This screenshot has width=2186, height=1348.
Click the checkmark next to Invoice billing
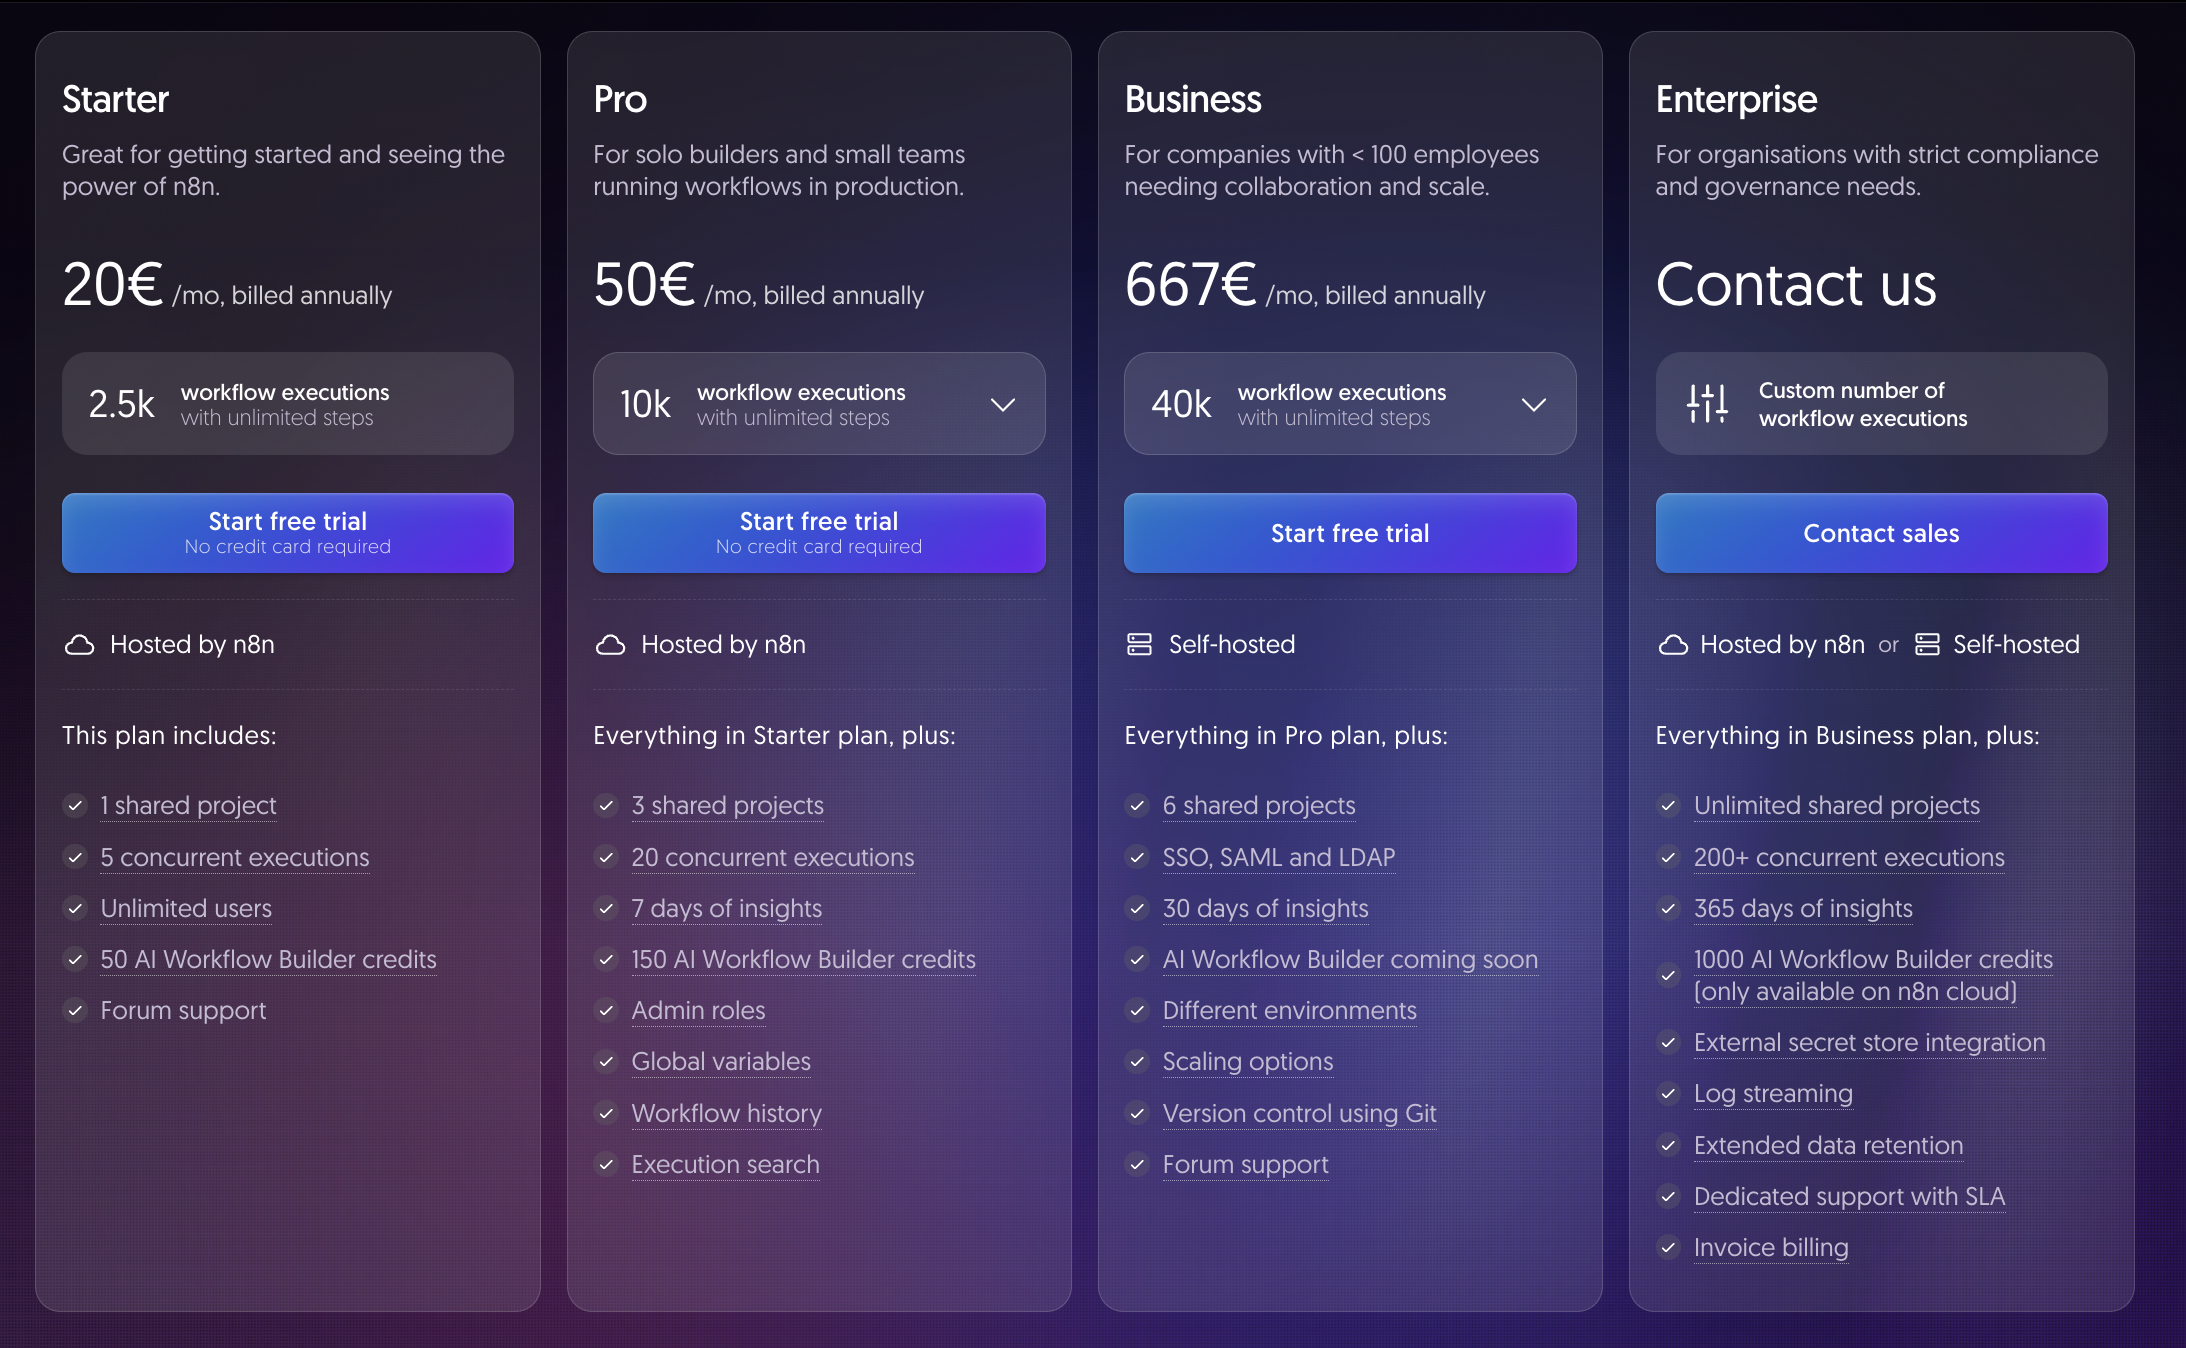tap(1669, 1248)
